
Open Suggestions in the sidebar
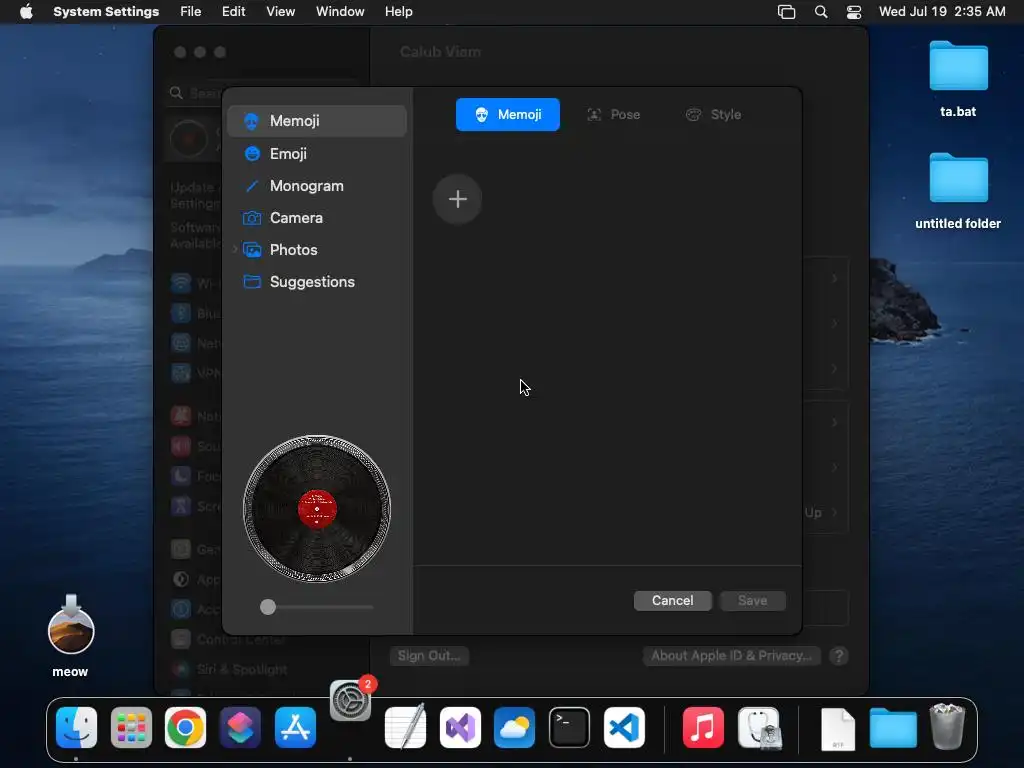[317, 281]
